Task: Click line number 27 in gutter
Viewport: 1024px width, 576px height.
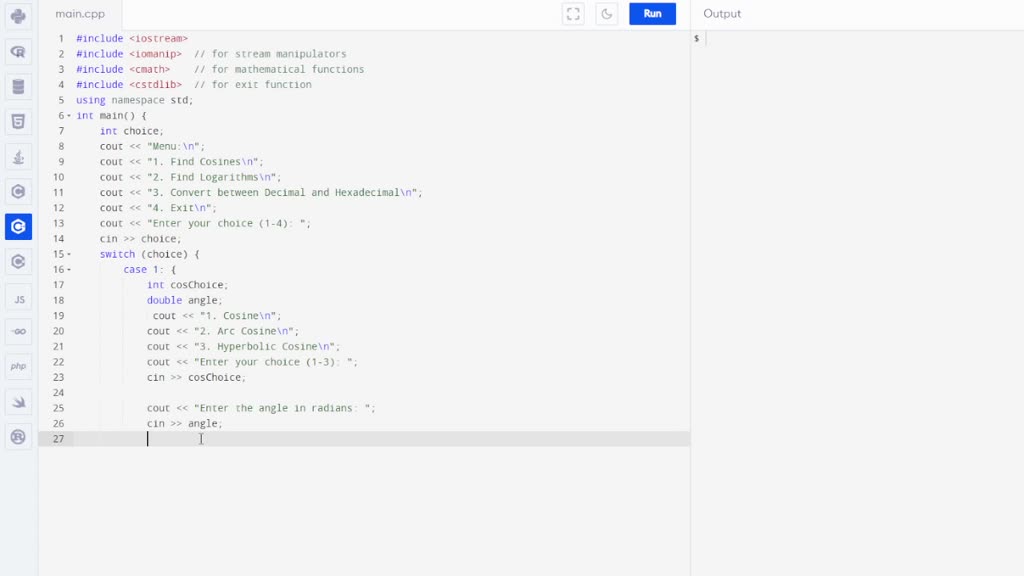Action: click(58, 439)
